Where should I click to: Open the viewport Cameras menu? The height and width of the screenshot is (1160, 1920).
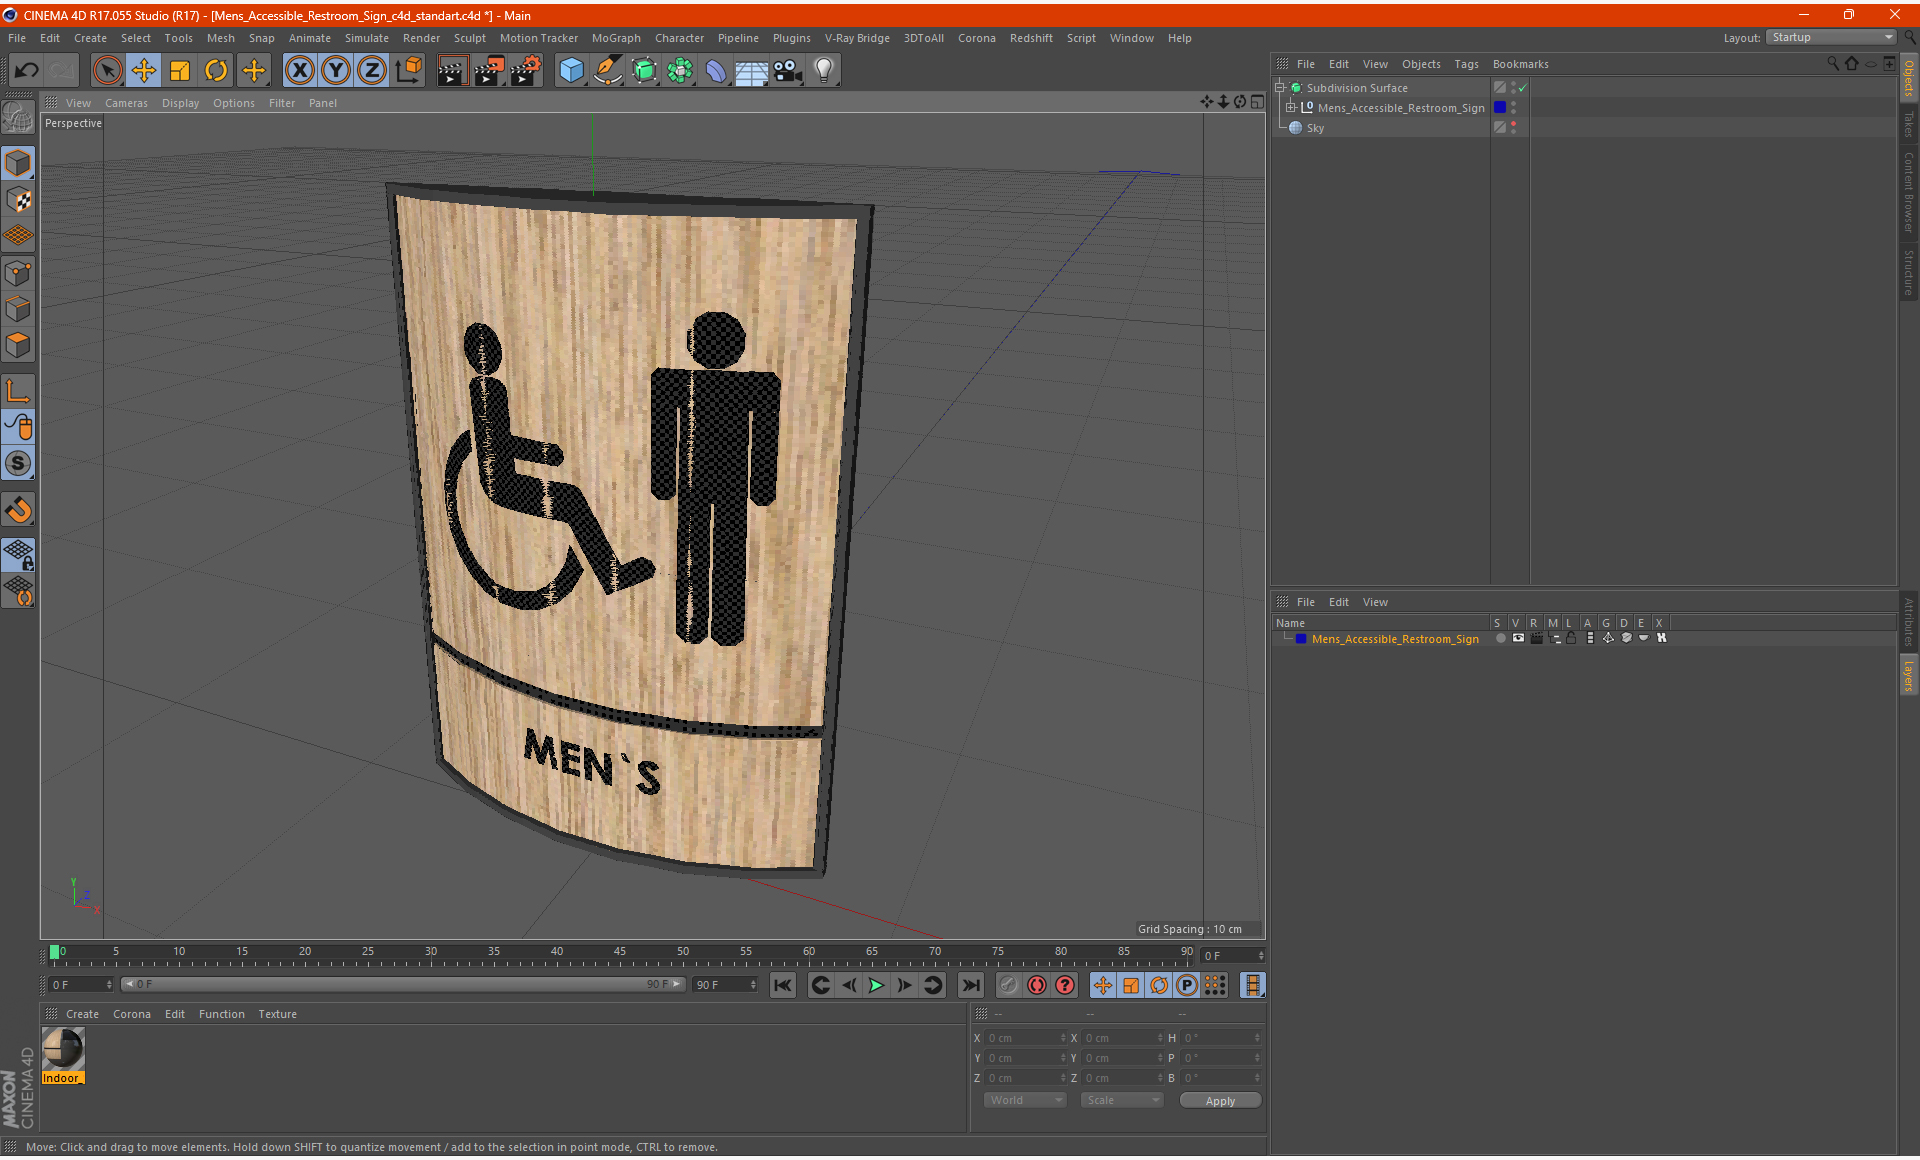click(x=126, y=103)
